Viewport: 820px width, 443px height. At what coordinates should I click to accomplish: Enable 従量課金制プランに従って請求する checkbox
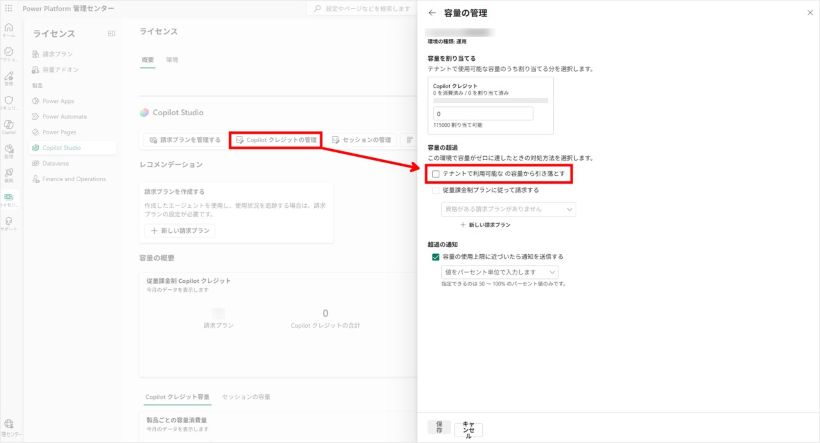[x=436, y=190]
